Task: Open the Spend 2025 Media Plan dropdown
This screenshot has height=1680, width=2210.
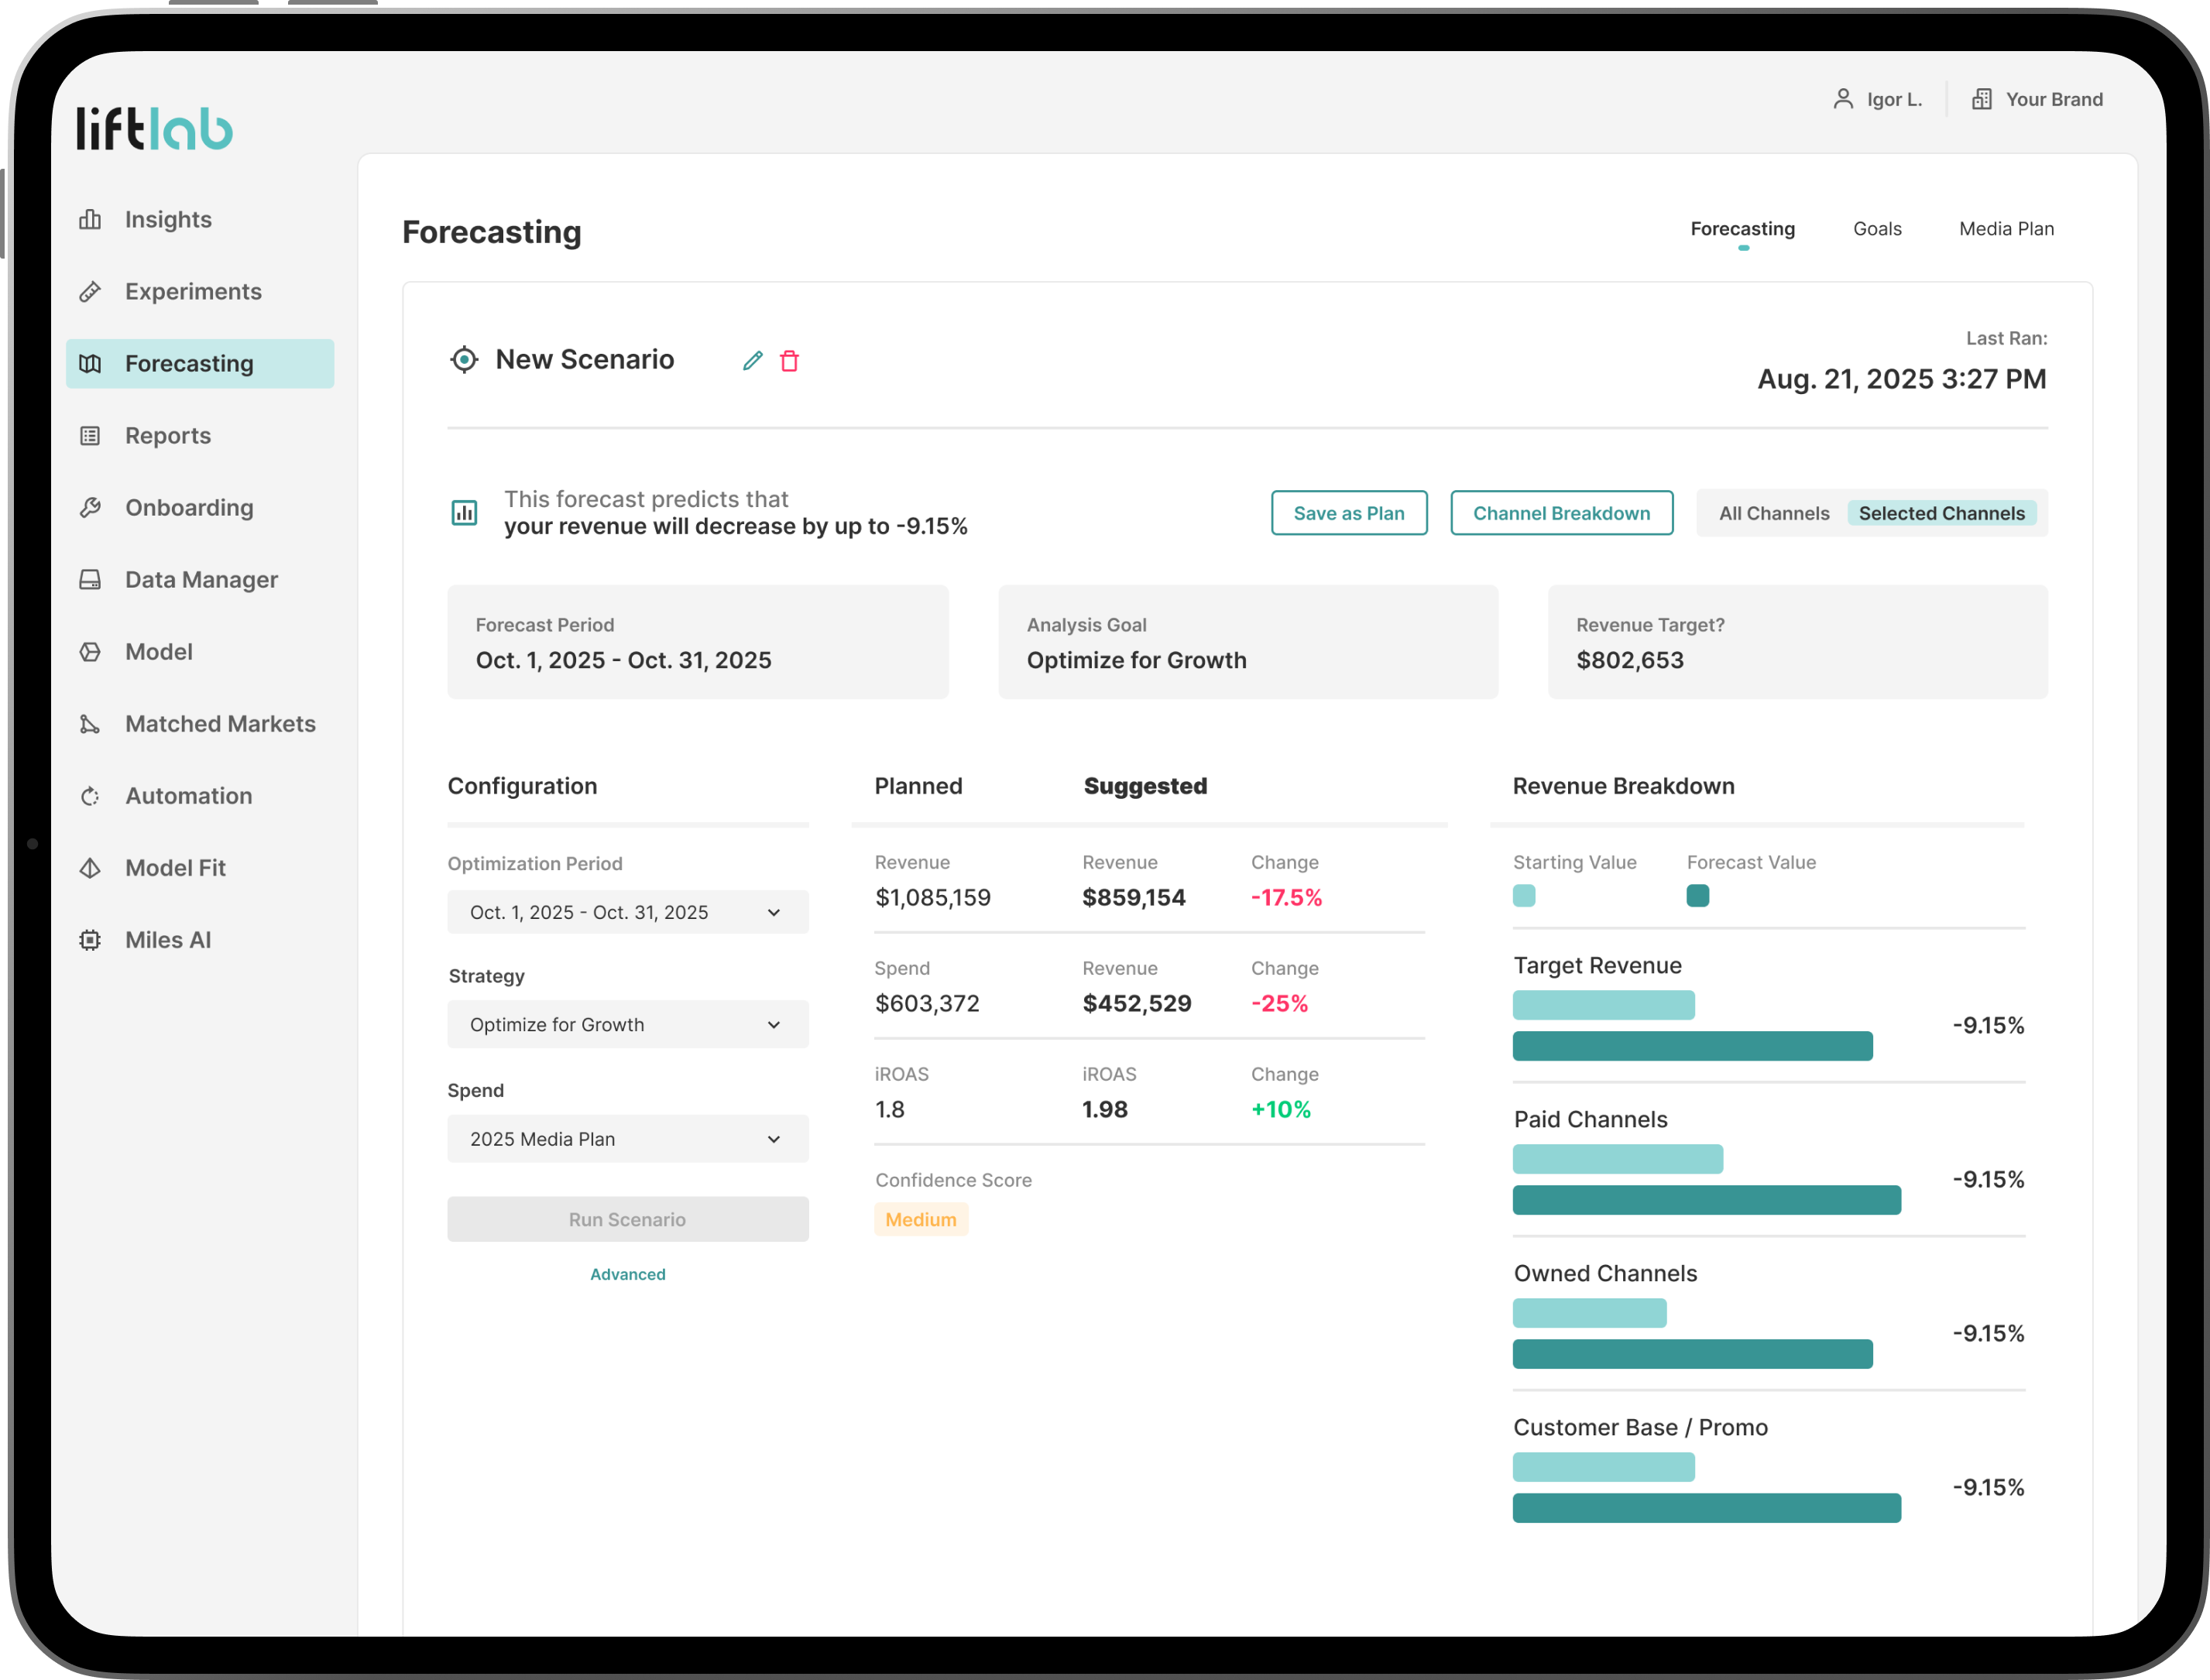Action: [x=627, y=1139]
